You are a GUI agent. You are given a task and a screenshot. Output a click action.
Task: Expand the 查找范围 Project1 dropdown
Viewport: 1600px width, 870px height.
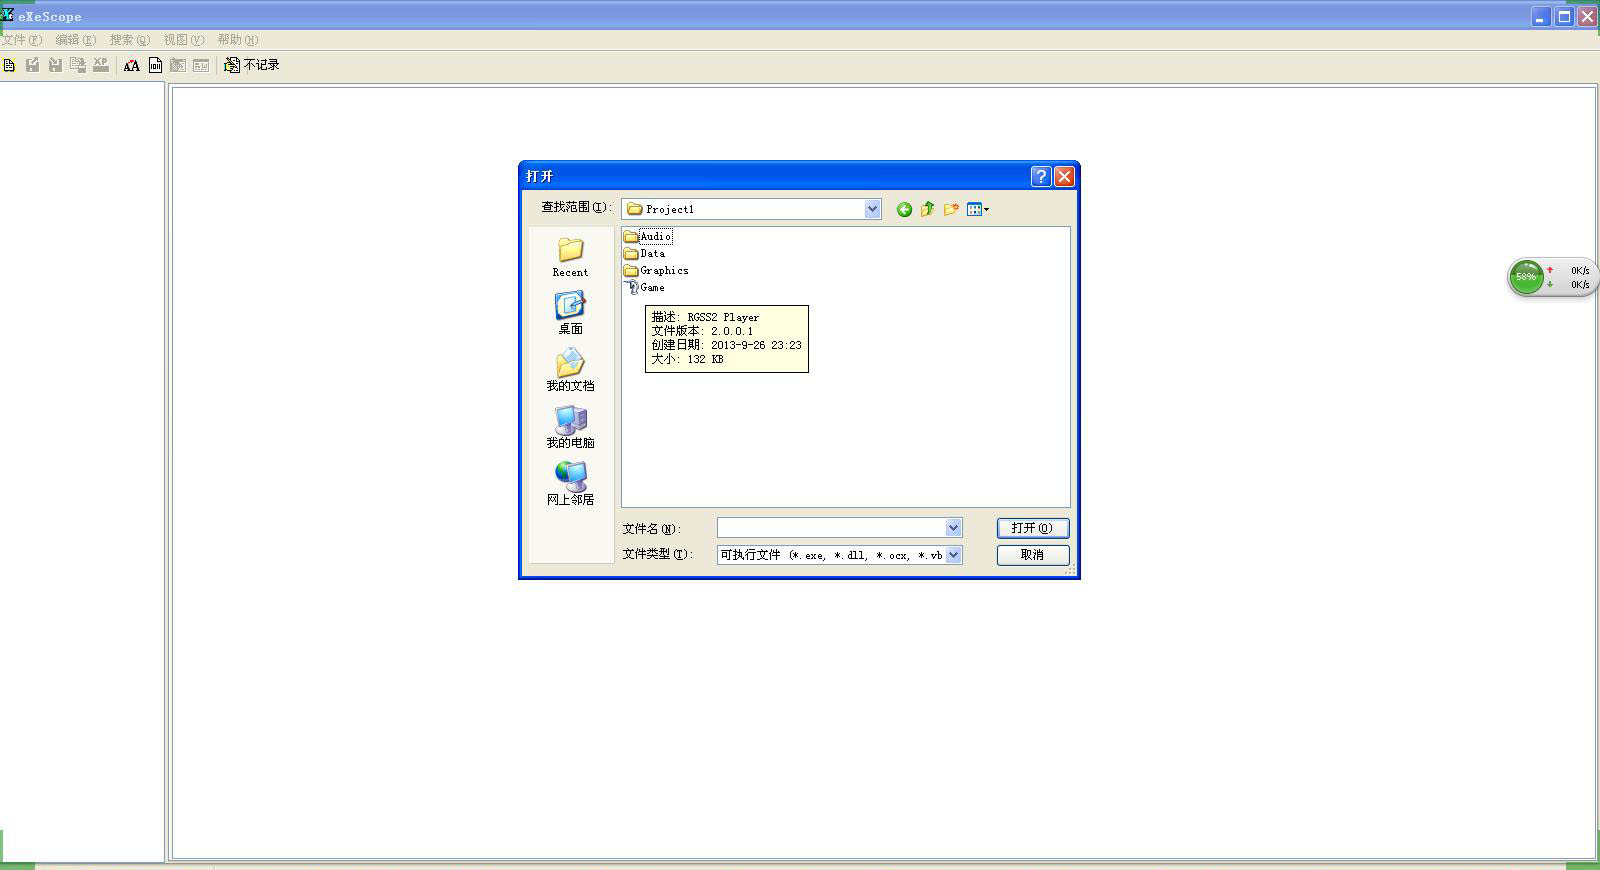click(872, 209)
